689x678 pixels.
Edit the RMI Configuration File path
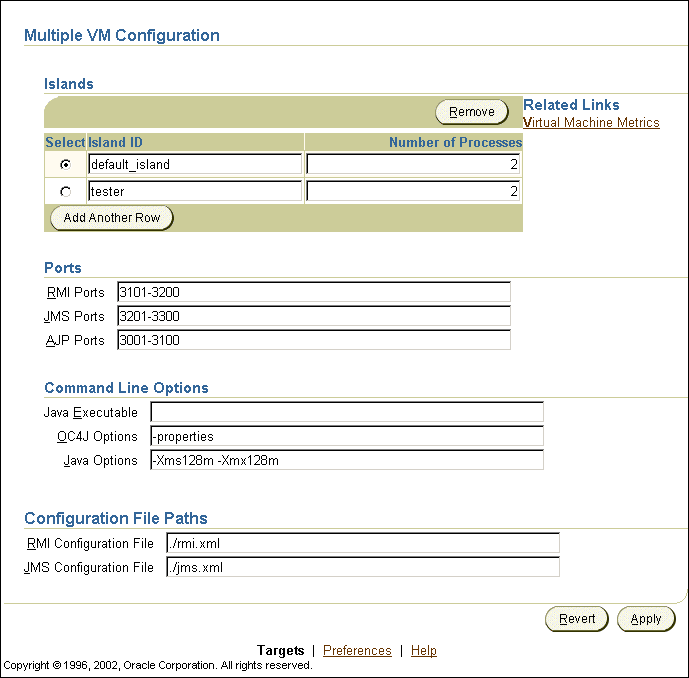(x=363, y=544)
